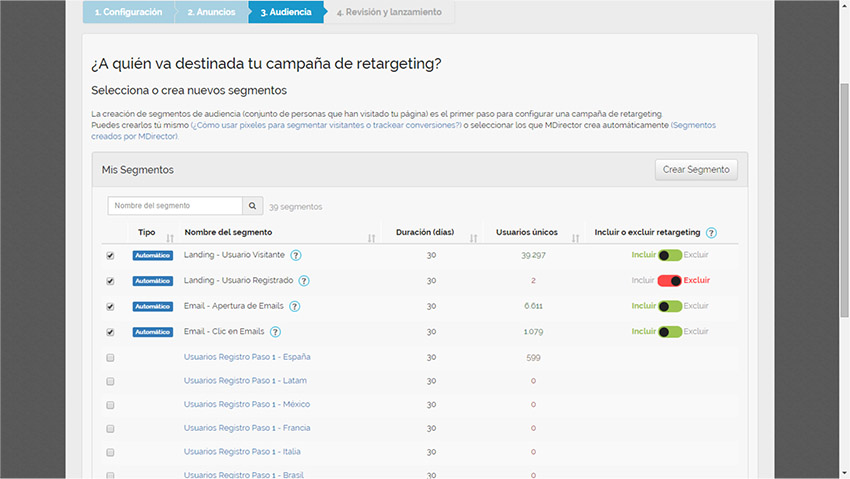
Task: Go to 1. Configuración step tab
Action: click(x=128, y=12)
